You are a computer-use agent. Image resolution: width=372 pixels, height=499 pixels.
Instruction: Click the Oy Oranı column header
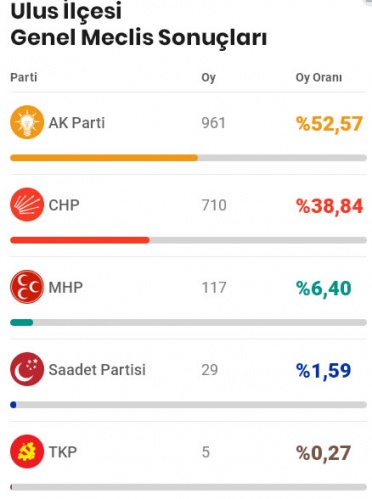(x=319, y=78)
